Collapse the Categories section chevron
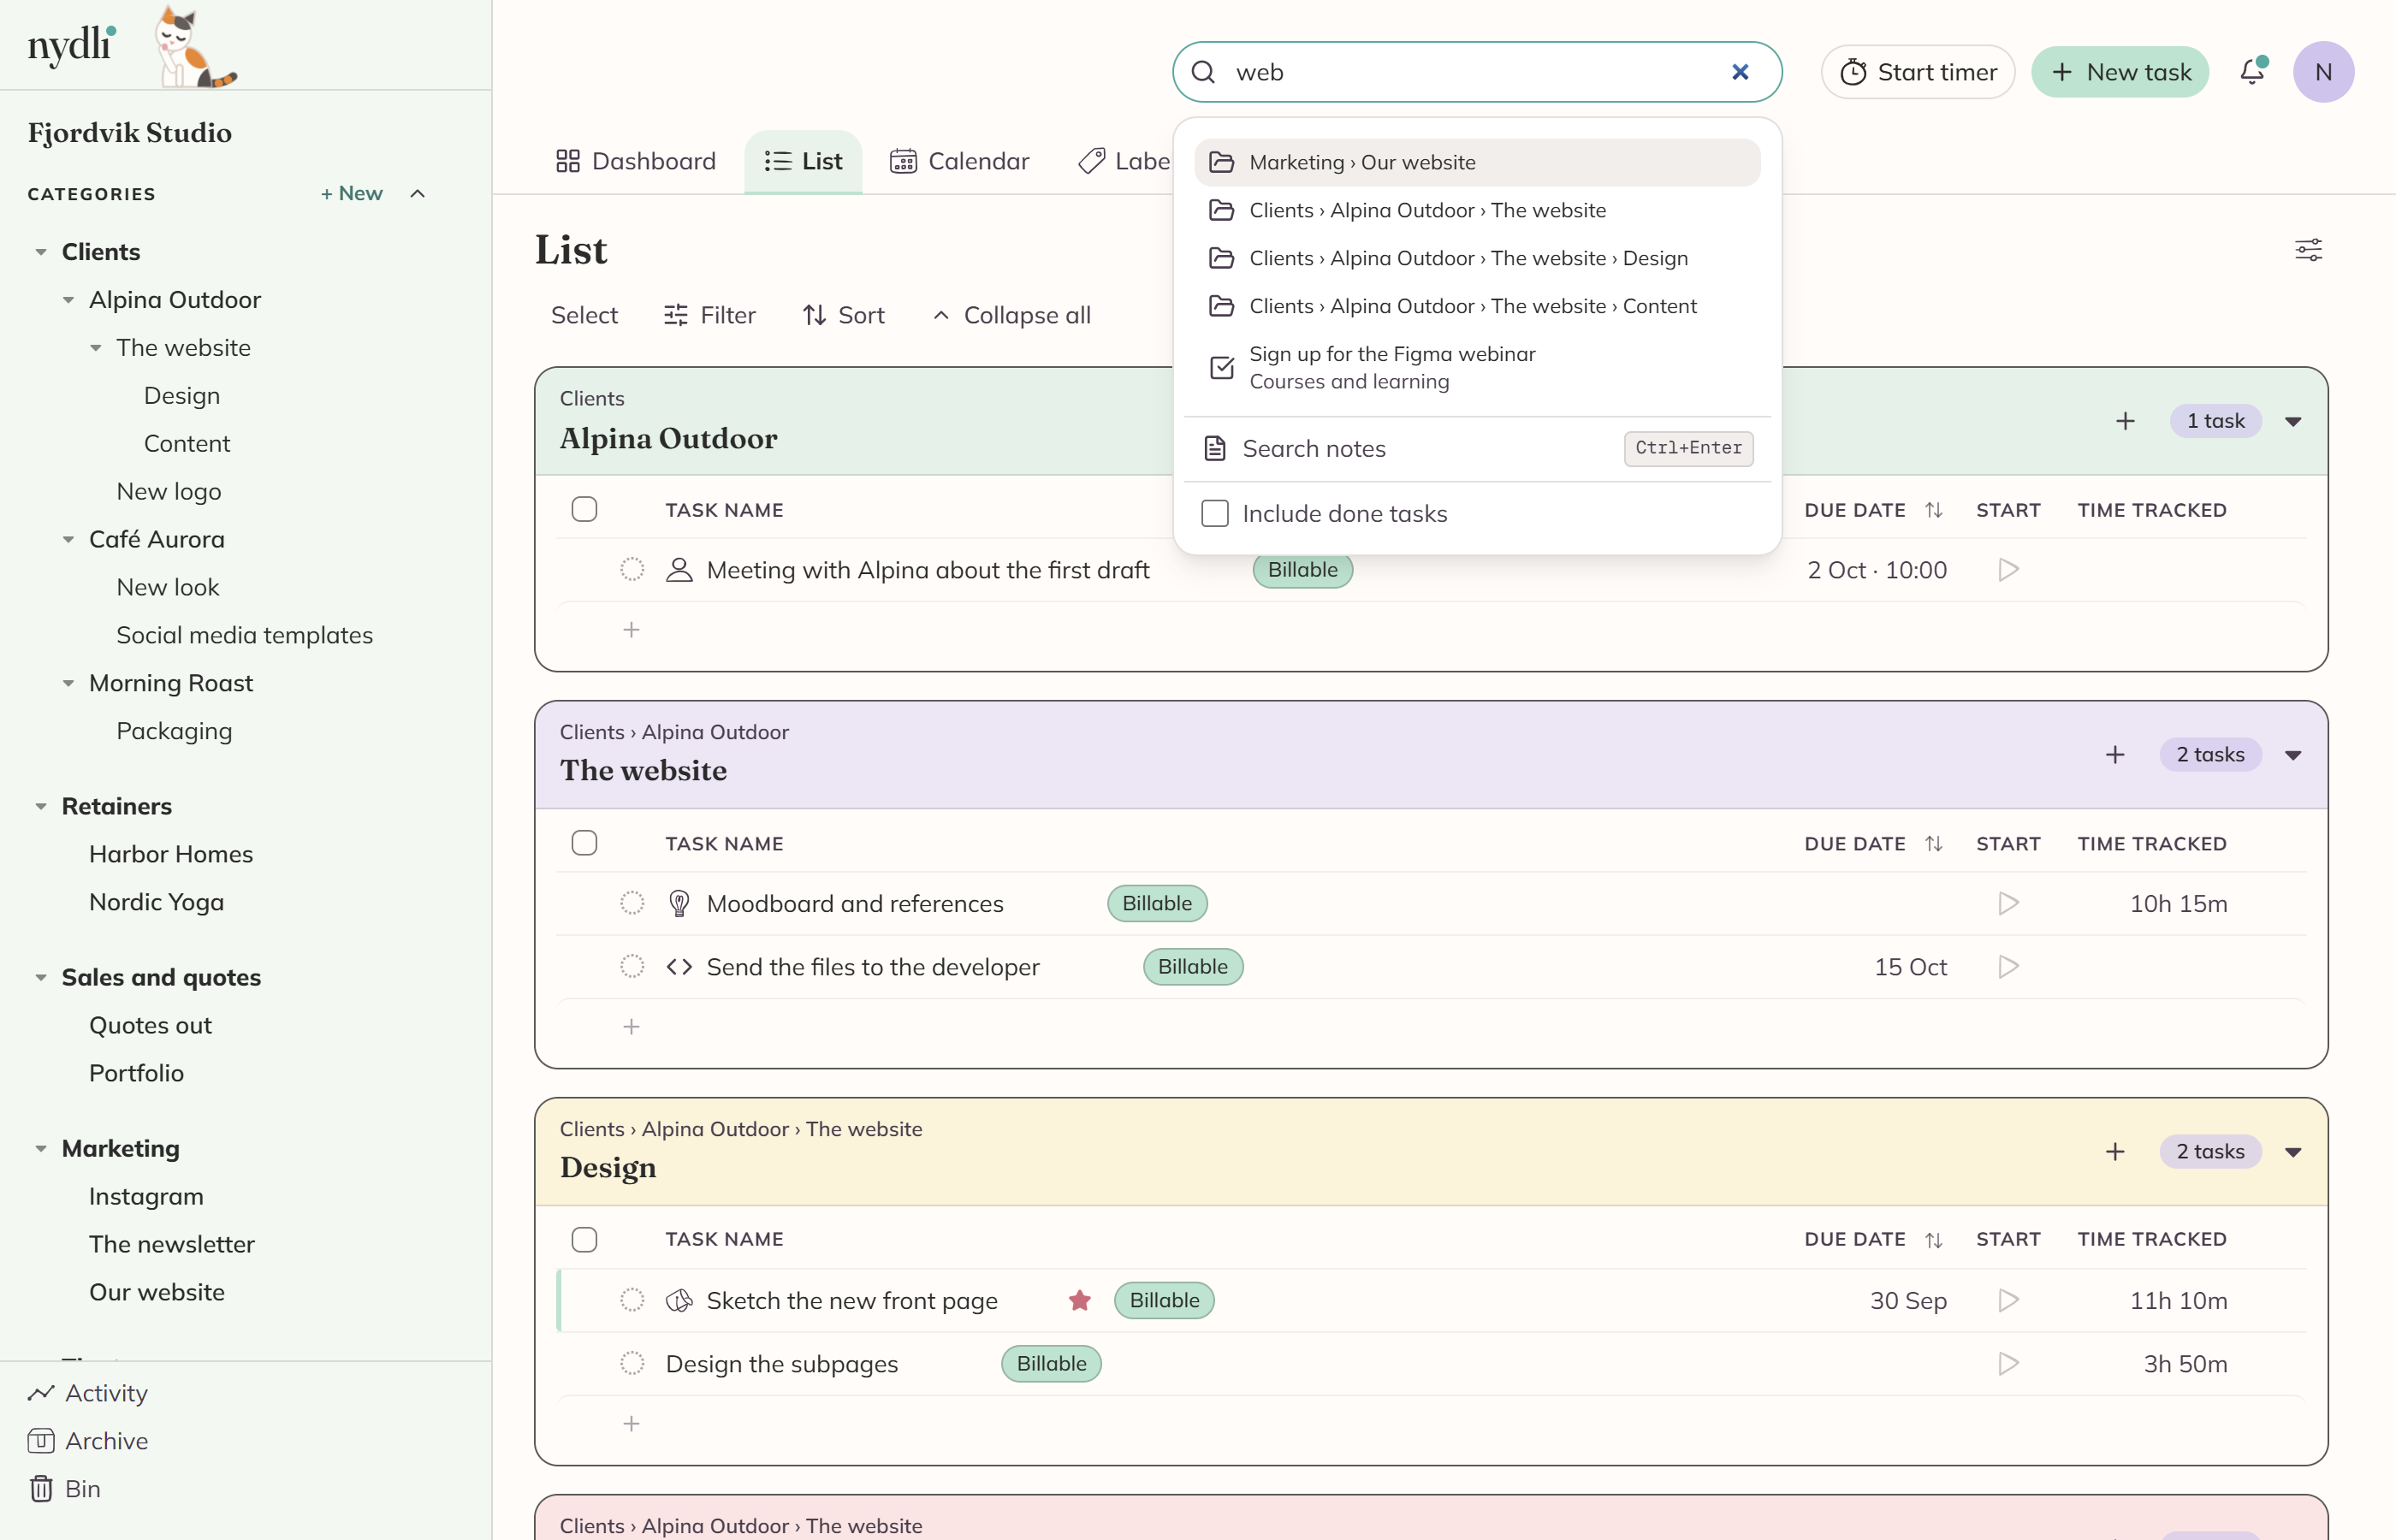 (418, 193)
